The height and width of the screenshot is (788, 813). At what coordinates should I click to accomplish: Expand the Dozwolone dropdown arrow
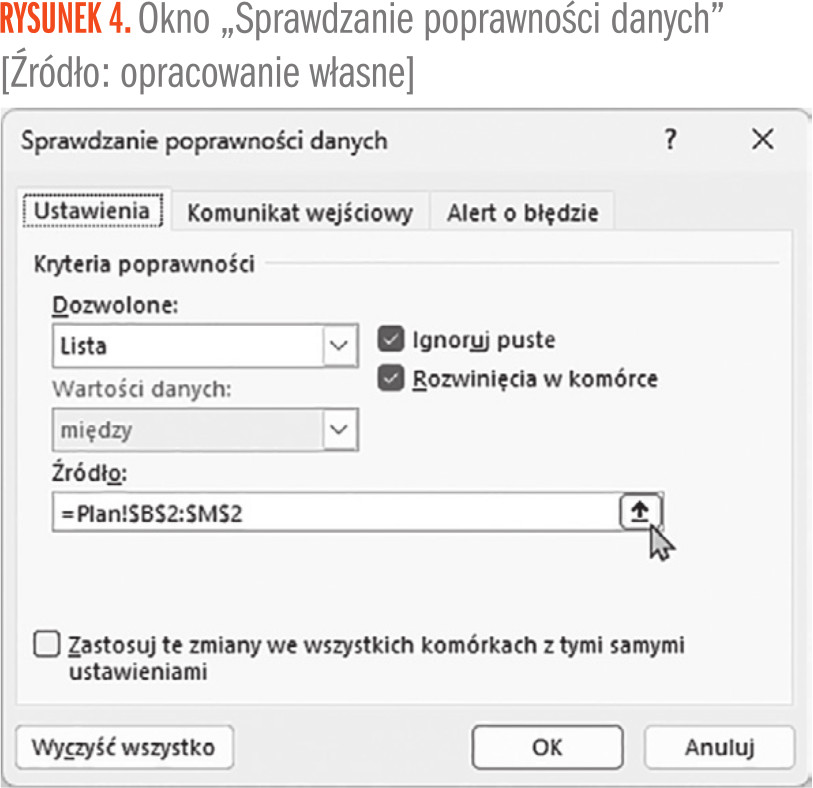click(340, 346)
